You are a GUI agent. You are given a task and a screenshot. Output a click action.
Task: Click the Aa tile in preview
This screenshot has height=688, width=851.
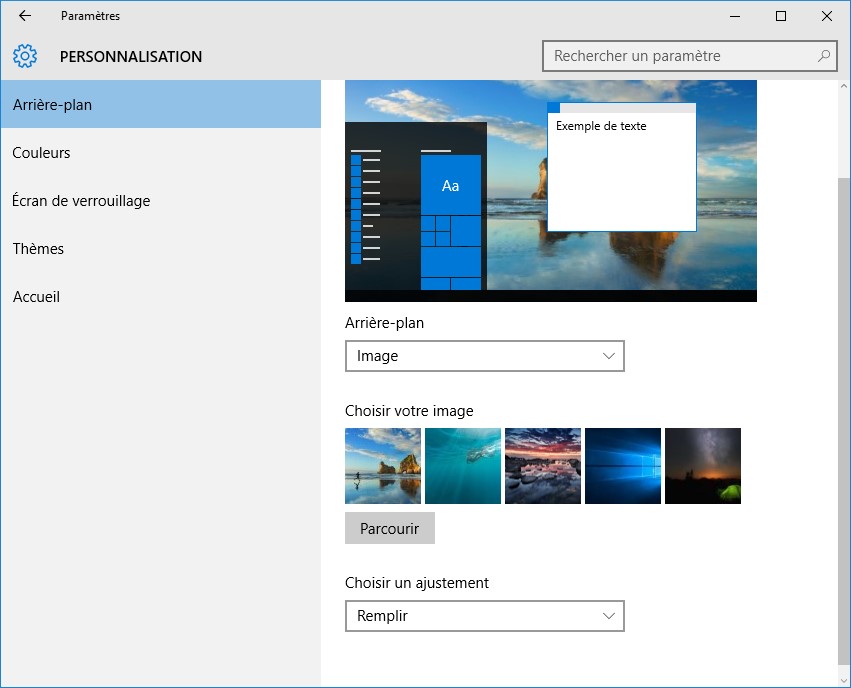(450, 186)
